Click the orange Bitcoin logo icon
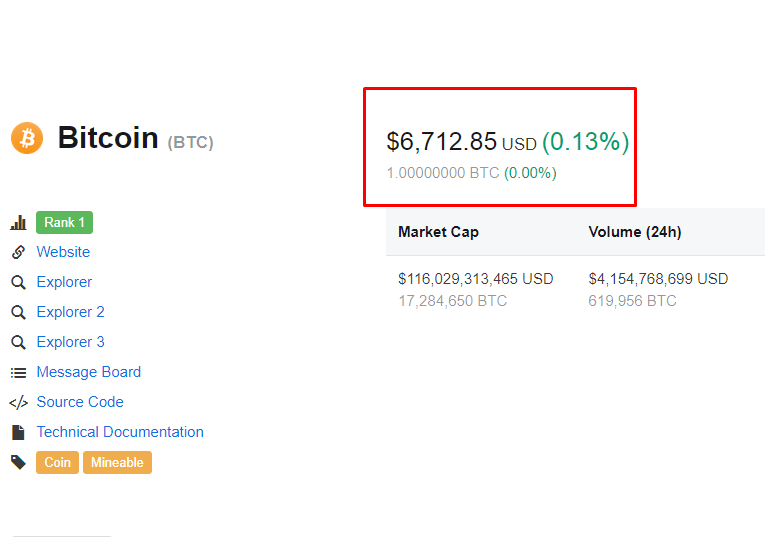The width and height of the screenshot is (765, 537). click(27, 138)
